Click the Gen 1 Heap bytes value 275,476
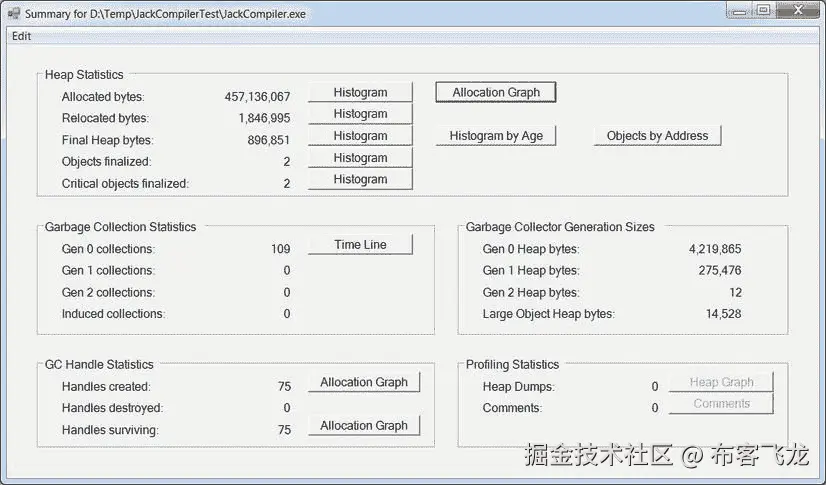Image resolution: width=826 pixels, height=485 pixels. (720, 271)
